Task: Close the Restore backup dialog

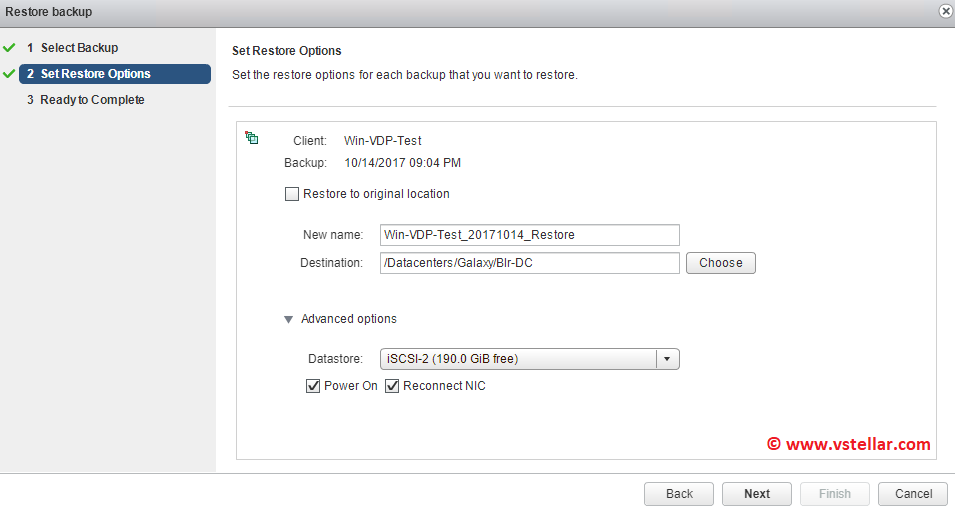Action: pyautogui.click(x=945, y=11)
